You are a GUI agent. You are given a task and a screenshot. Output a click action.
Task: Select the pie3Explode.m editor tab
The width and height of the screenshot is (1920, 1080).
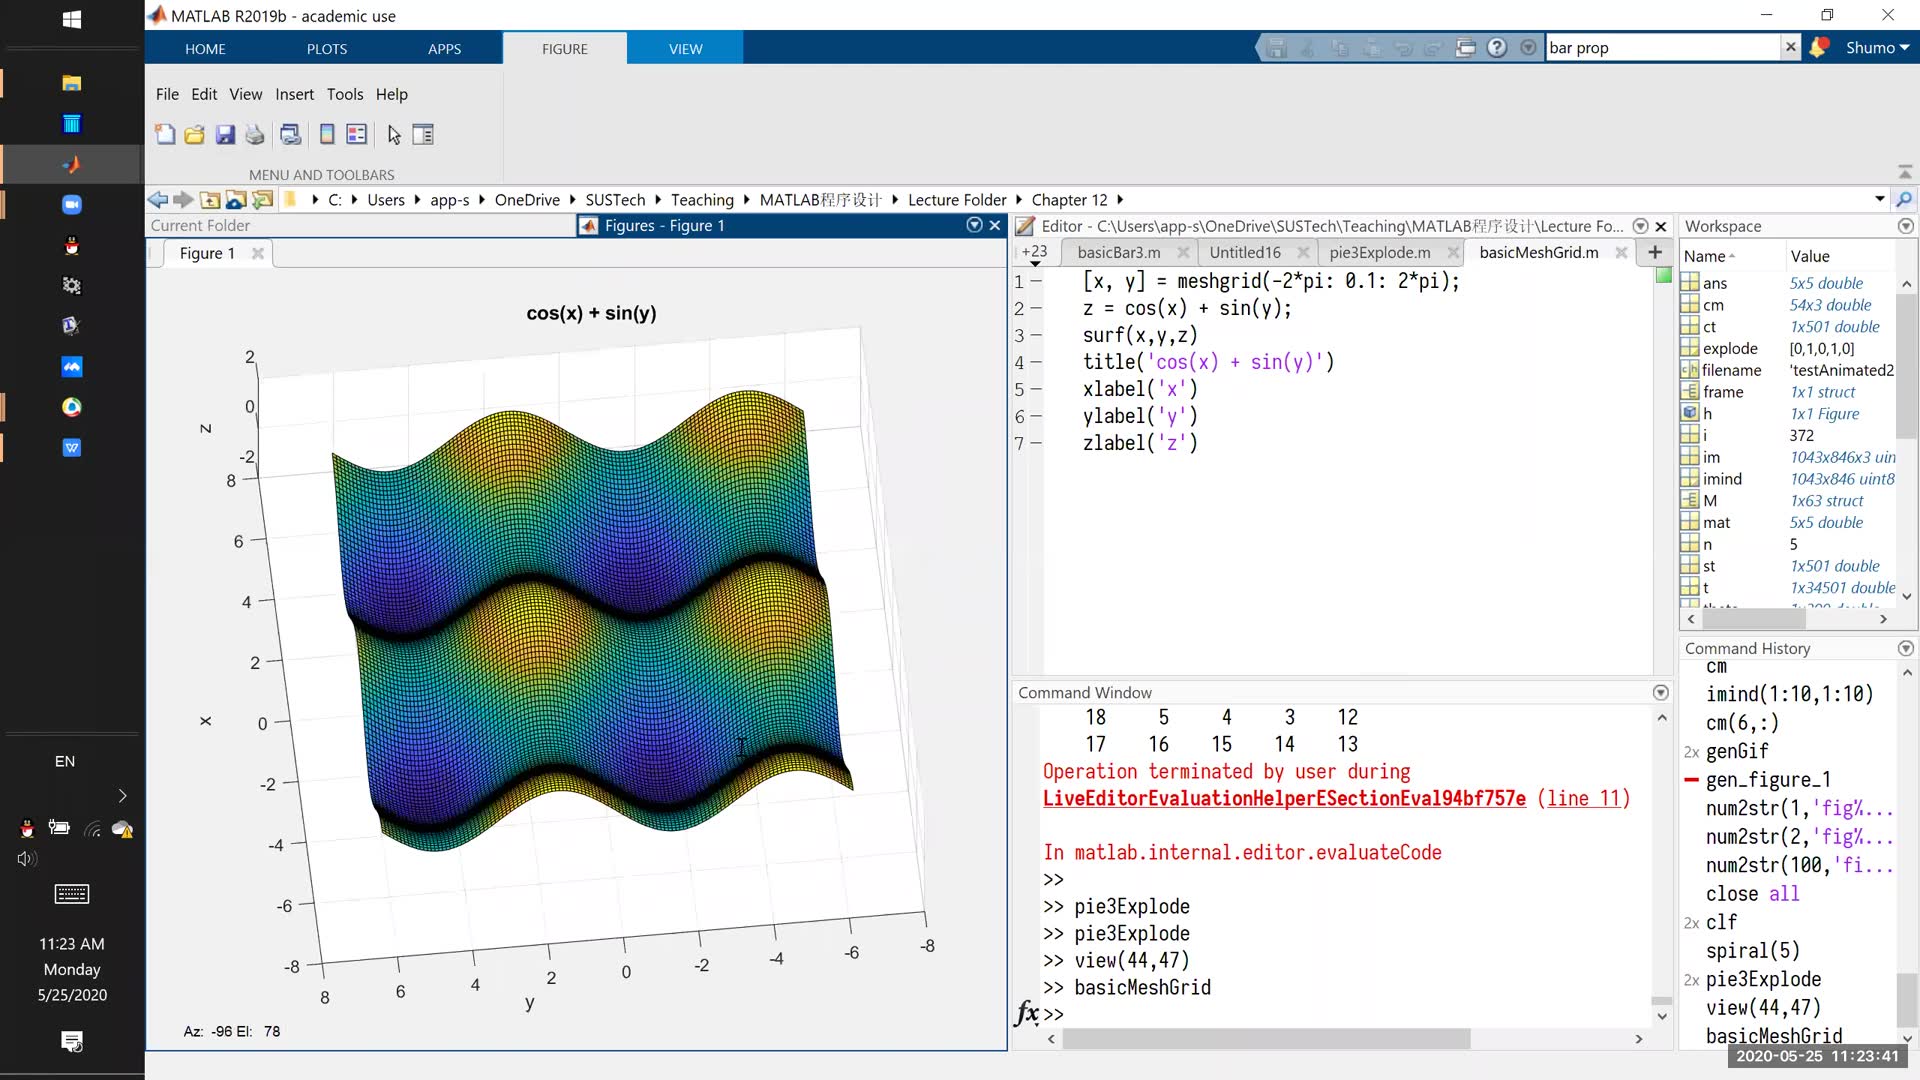[x=1379, y=253]
